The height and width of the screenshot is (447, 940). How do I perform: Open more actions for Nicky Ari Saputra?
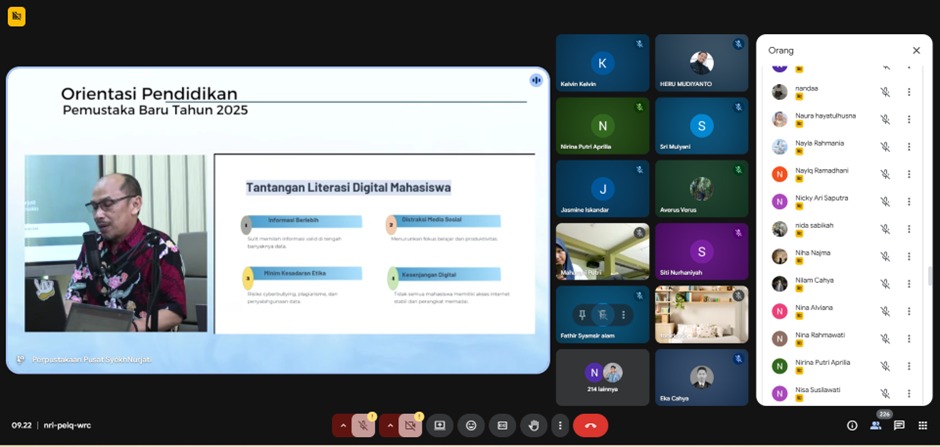909,201
